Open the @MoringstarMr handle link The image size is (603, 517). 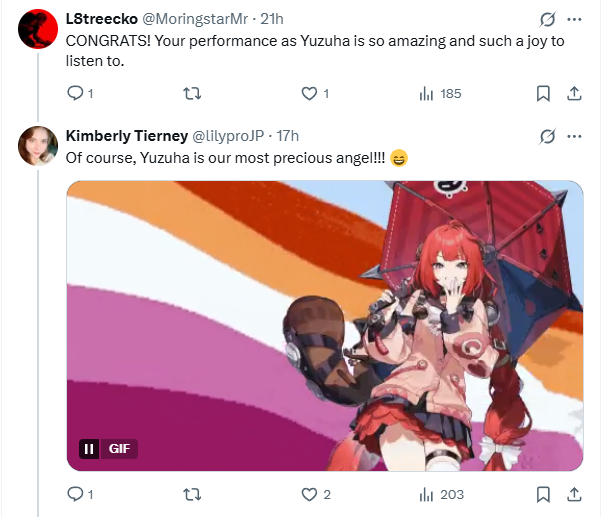195,19
